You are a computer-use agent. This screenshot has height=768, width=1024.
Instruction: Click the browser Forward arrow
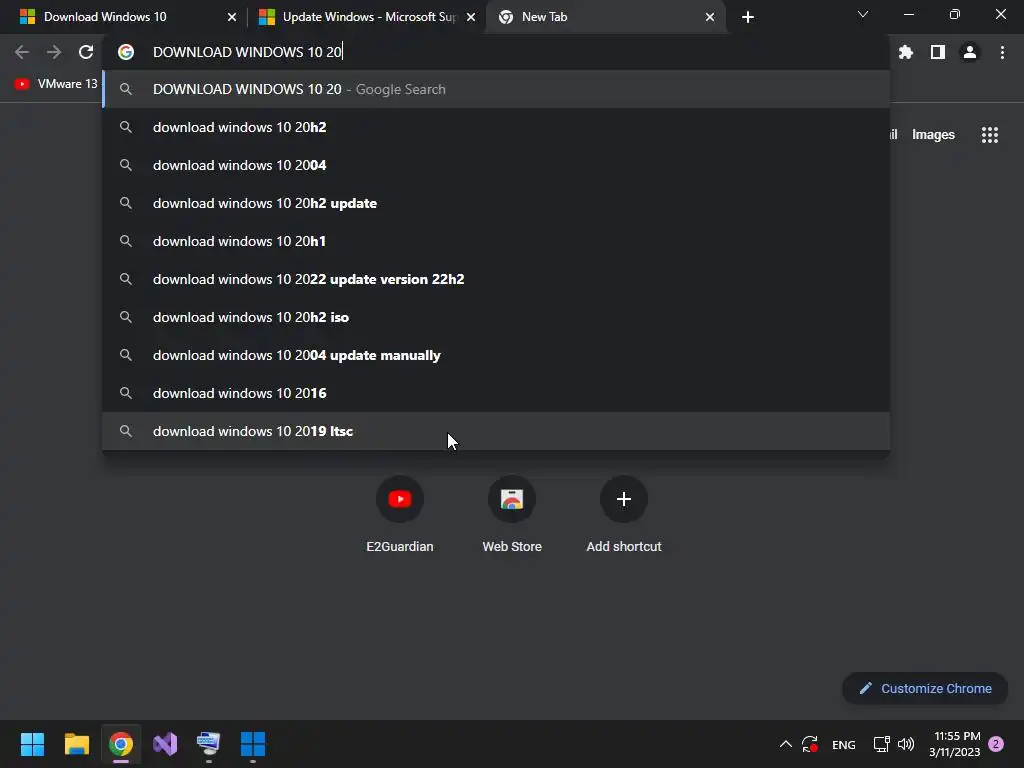click(54, 52)
